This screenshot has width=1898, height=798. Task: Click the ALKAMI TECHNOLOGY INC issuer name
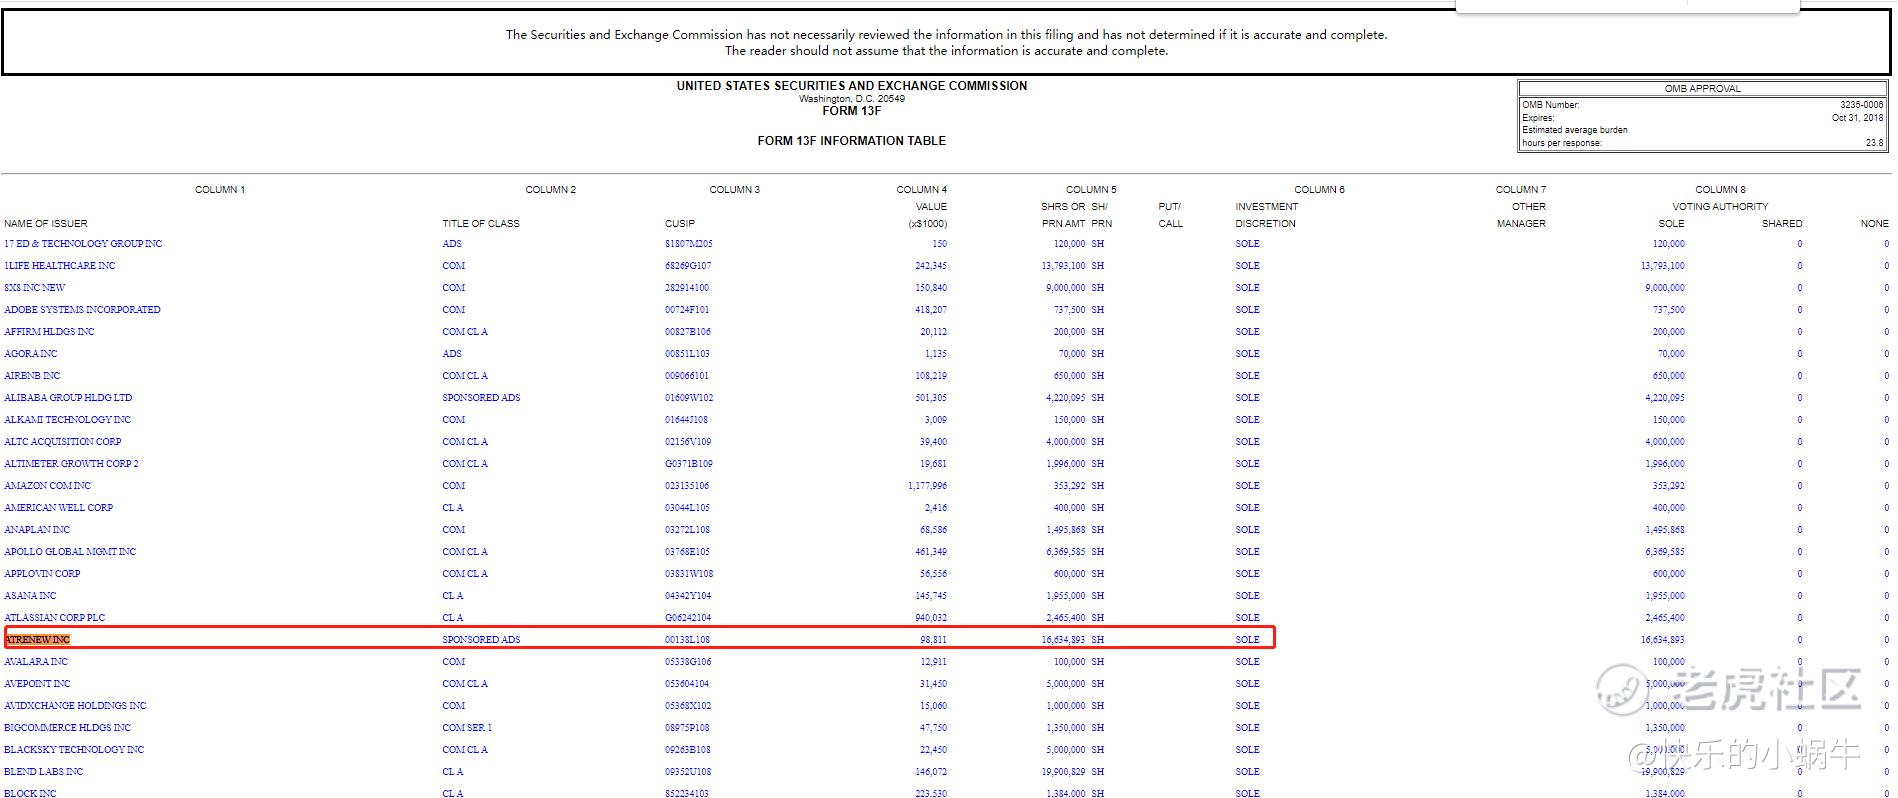(67, 420)
